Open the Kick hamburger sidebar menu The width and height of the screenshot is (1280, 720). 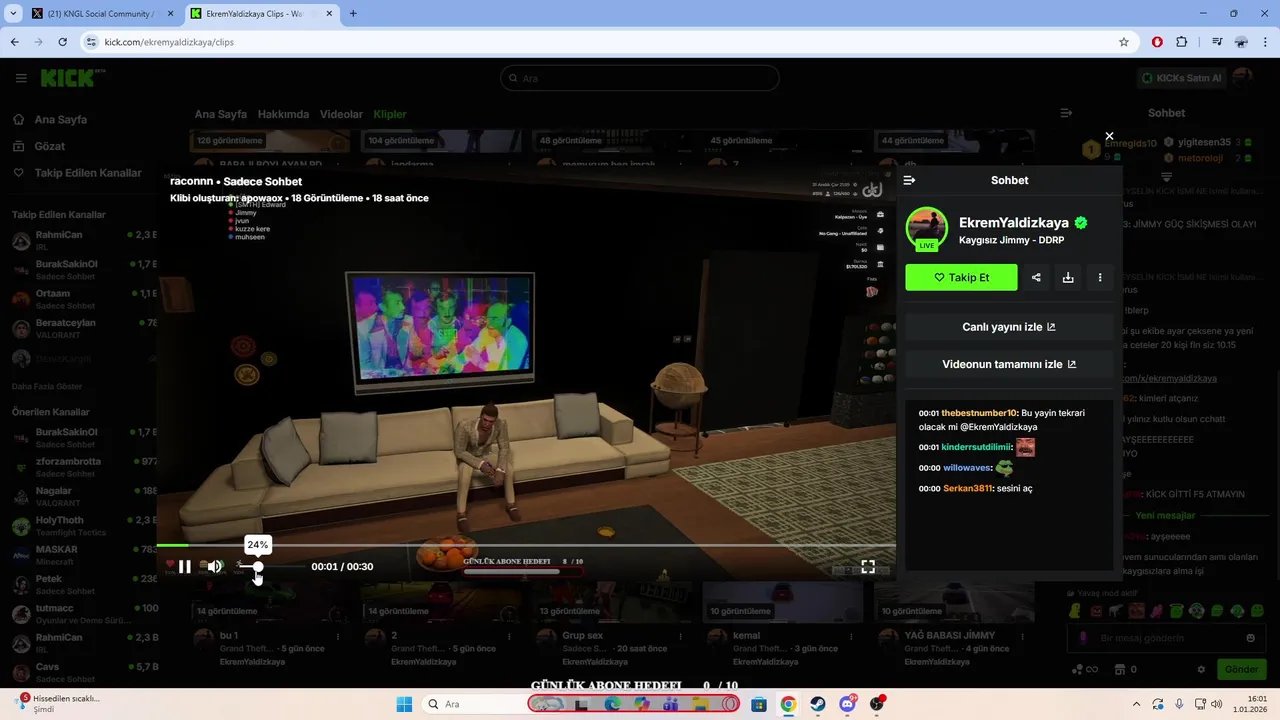21,78
